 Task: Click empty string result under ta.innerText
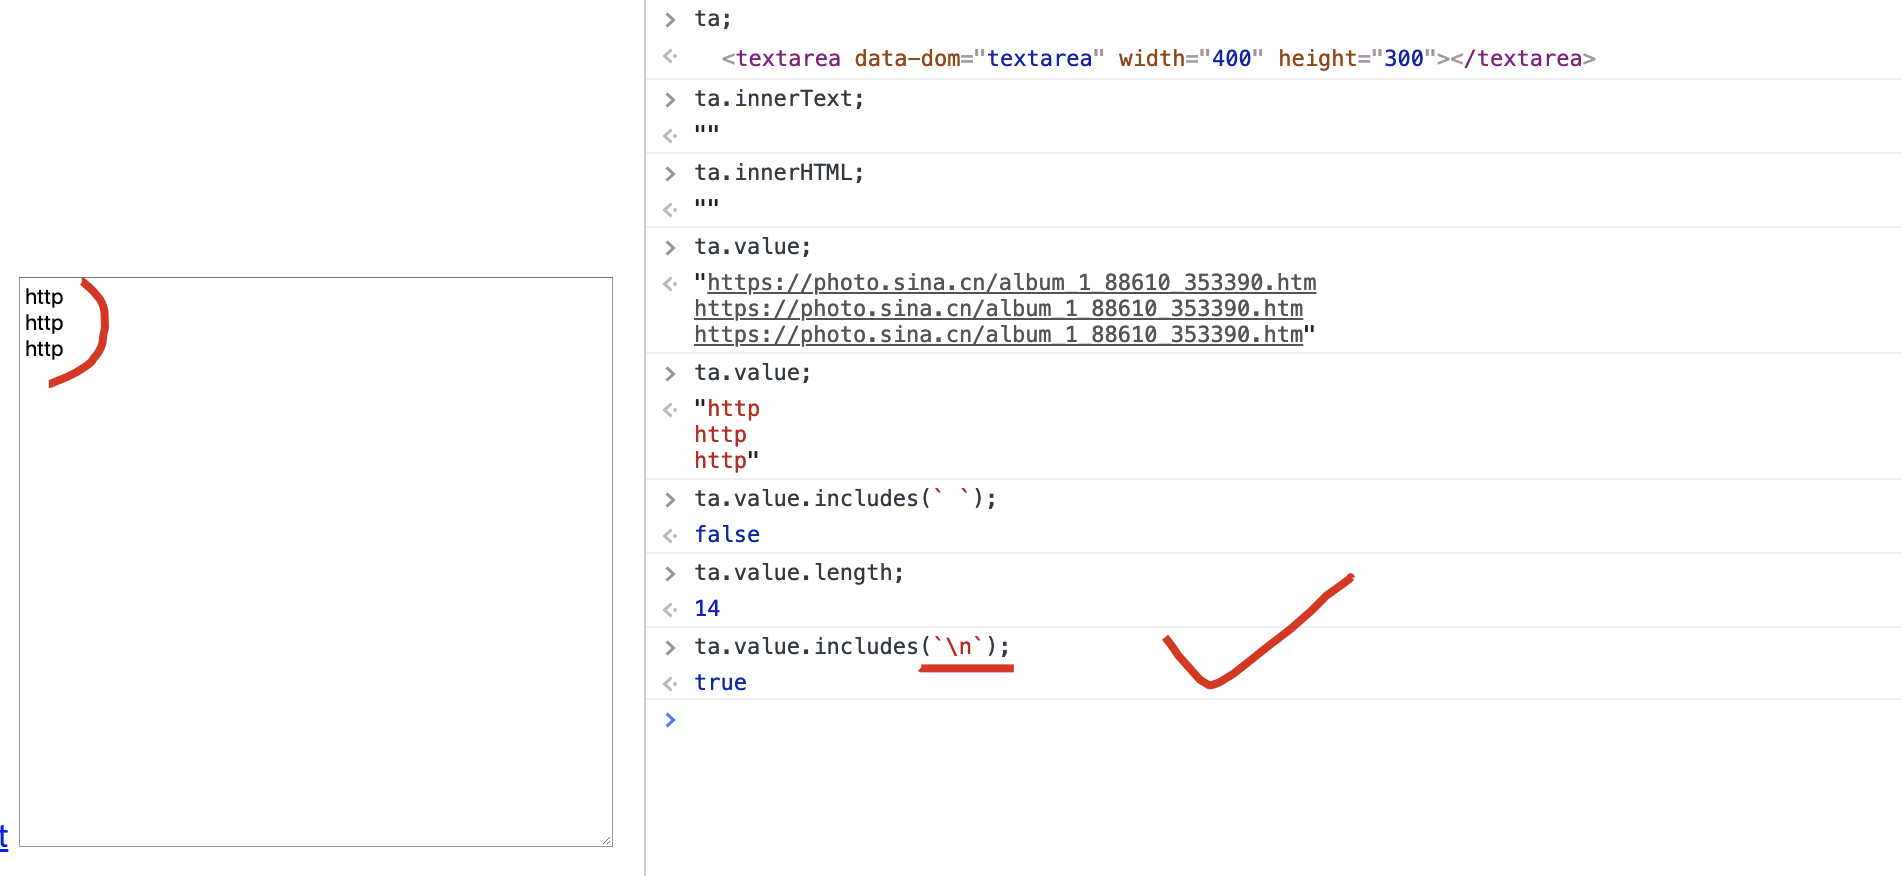pos(707,132)
